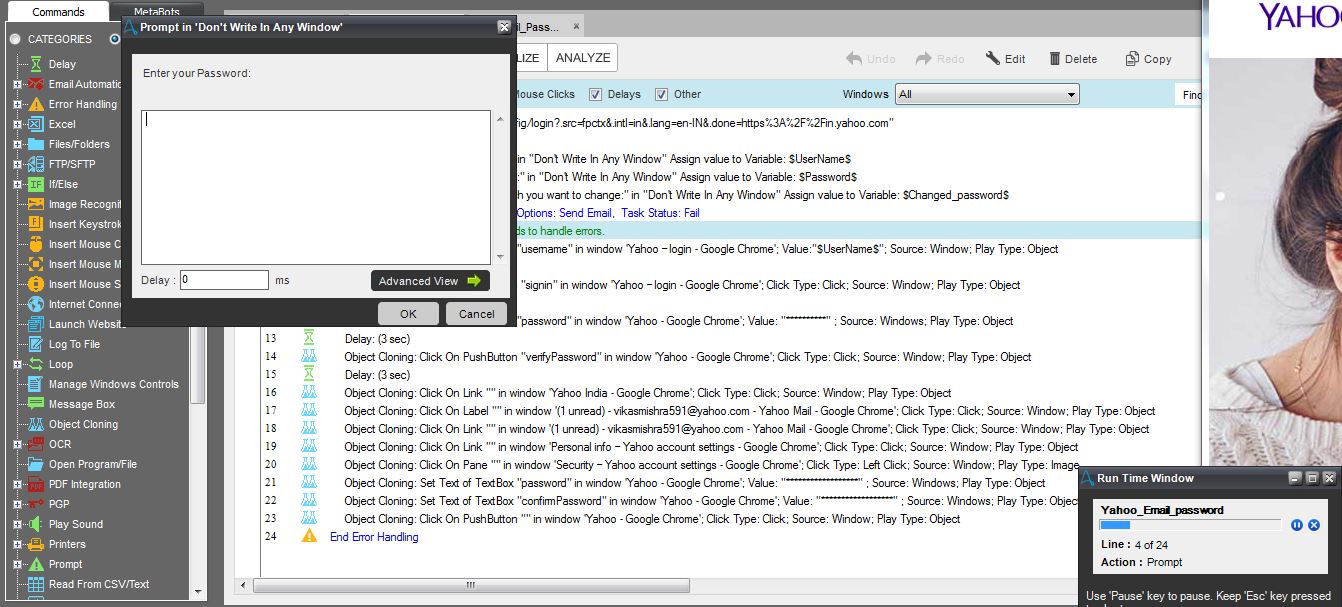
Task: Switch to the MetaBots tab
Action: click(156, 12)
